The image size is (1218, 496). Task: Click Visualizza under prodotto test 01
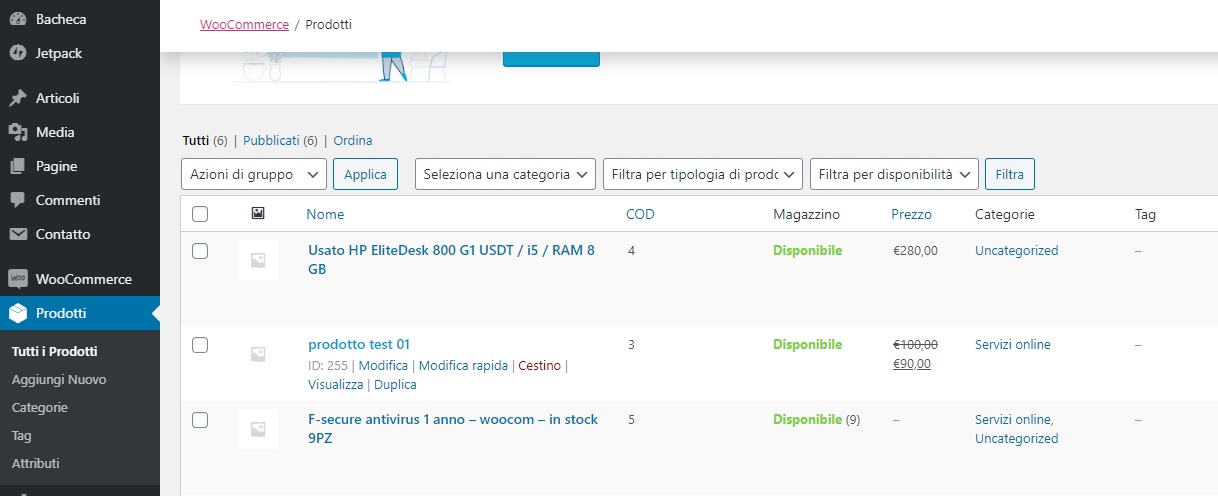[335, 385]
